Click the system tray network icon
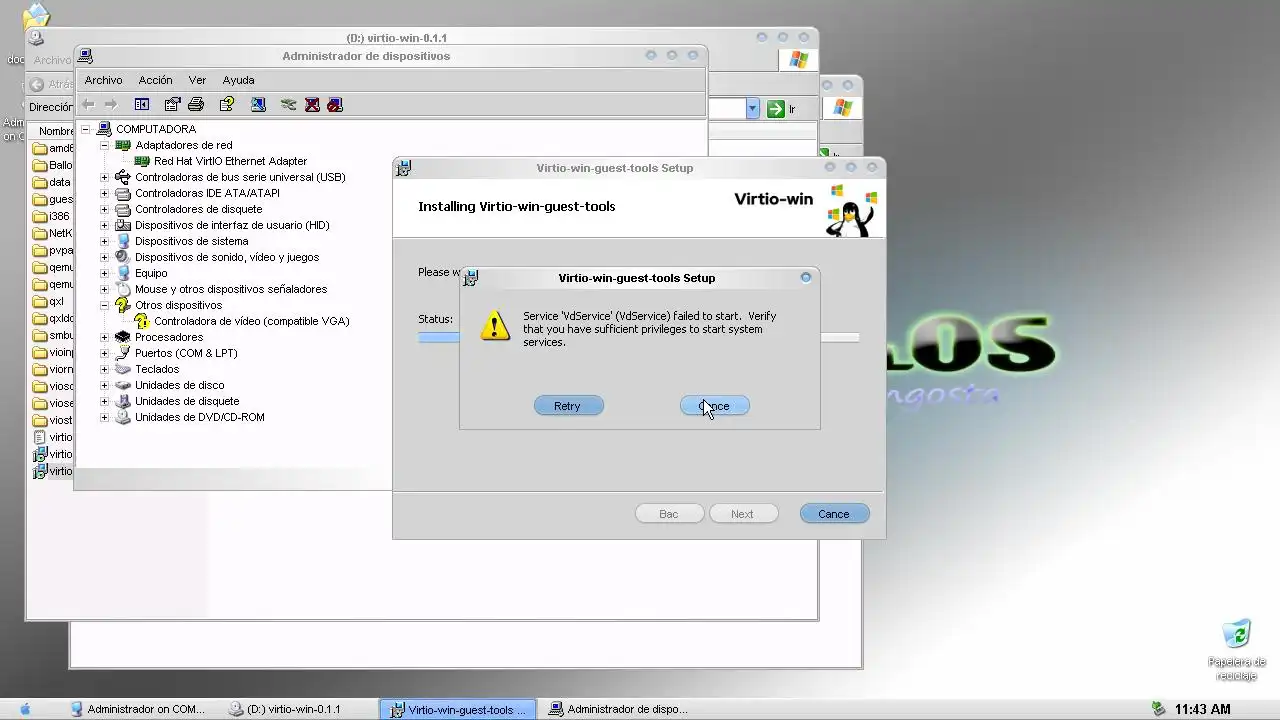1280x720 pixels. click(x=1158, y=709)
